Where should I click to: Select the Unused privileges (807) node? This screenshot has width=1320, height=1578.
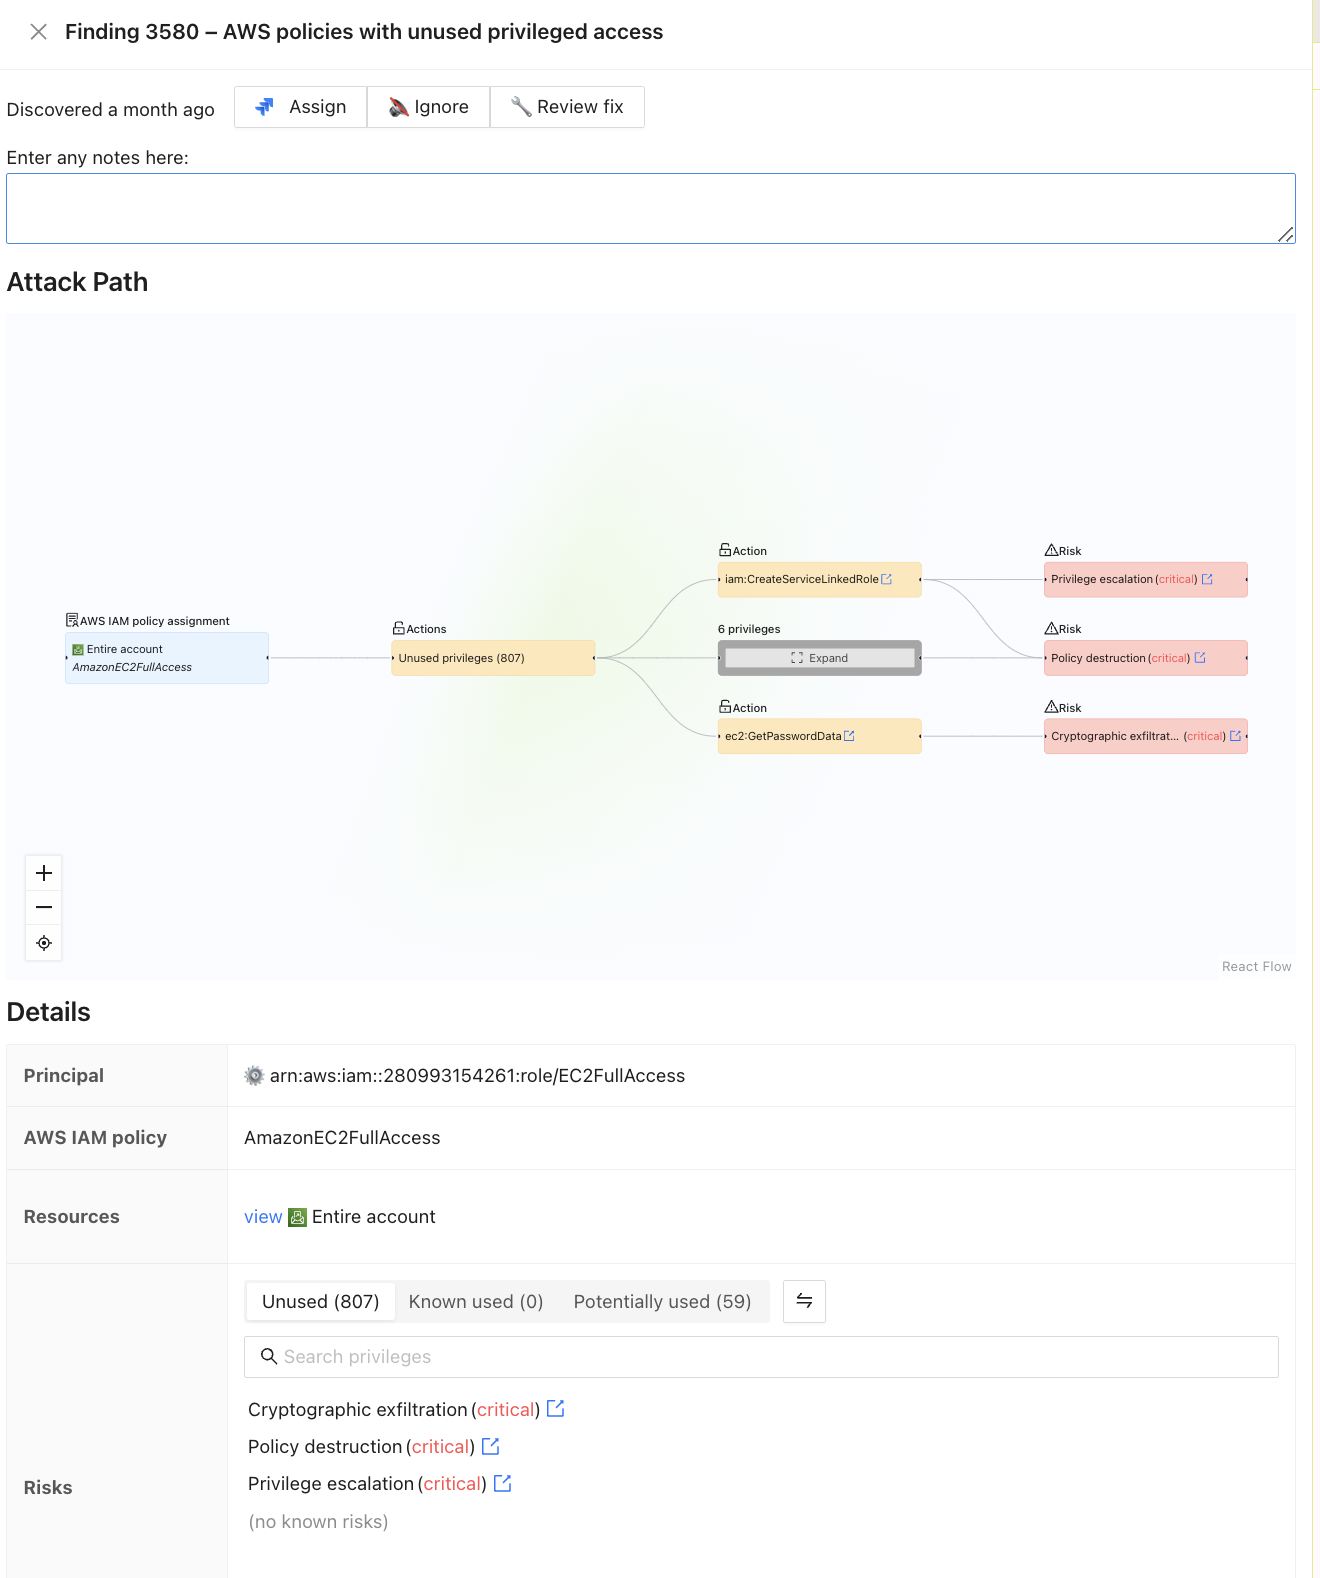492,658
